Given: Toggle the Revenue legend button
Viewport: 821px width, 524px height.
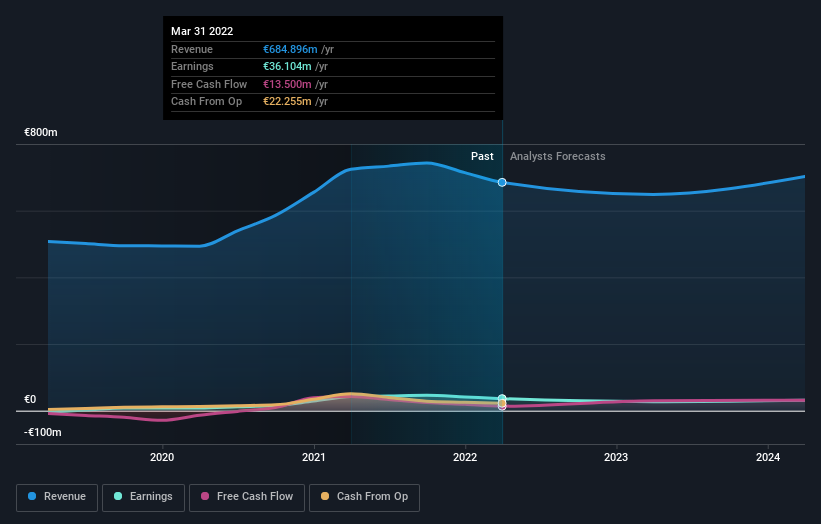Looking at the screenshot, I should pyautogui.click(x=57, y=497).
